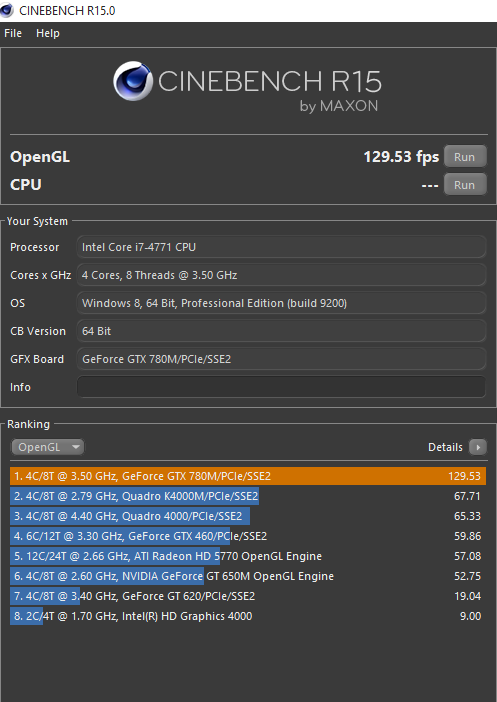Open the Help menu

tap(48, 33)
